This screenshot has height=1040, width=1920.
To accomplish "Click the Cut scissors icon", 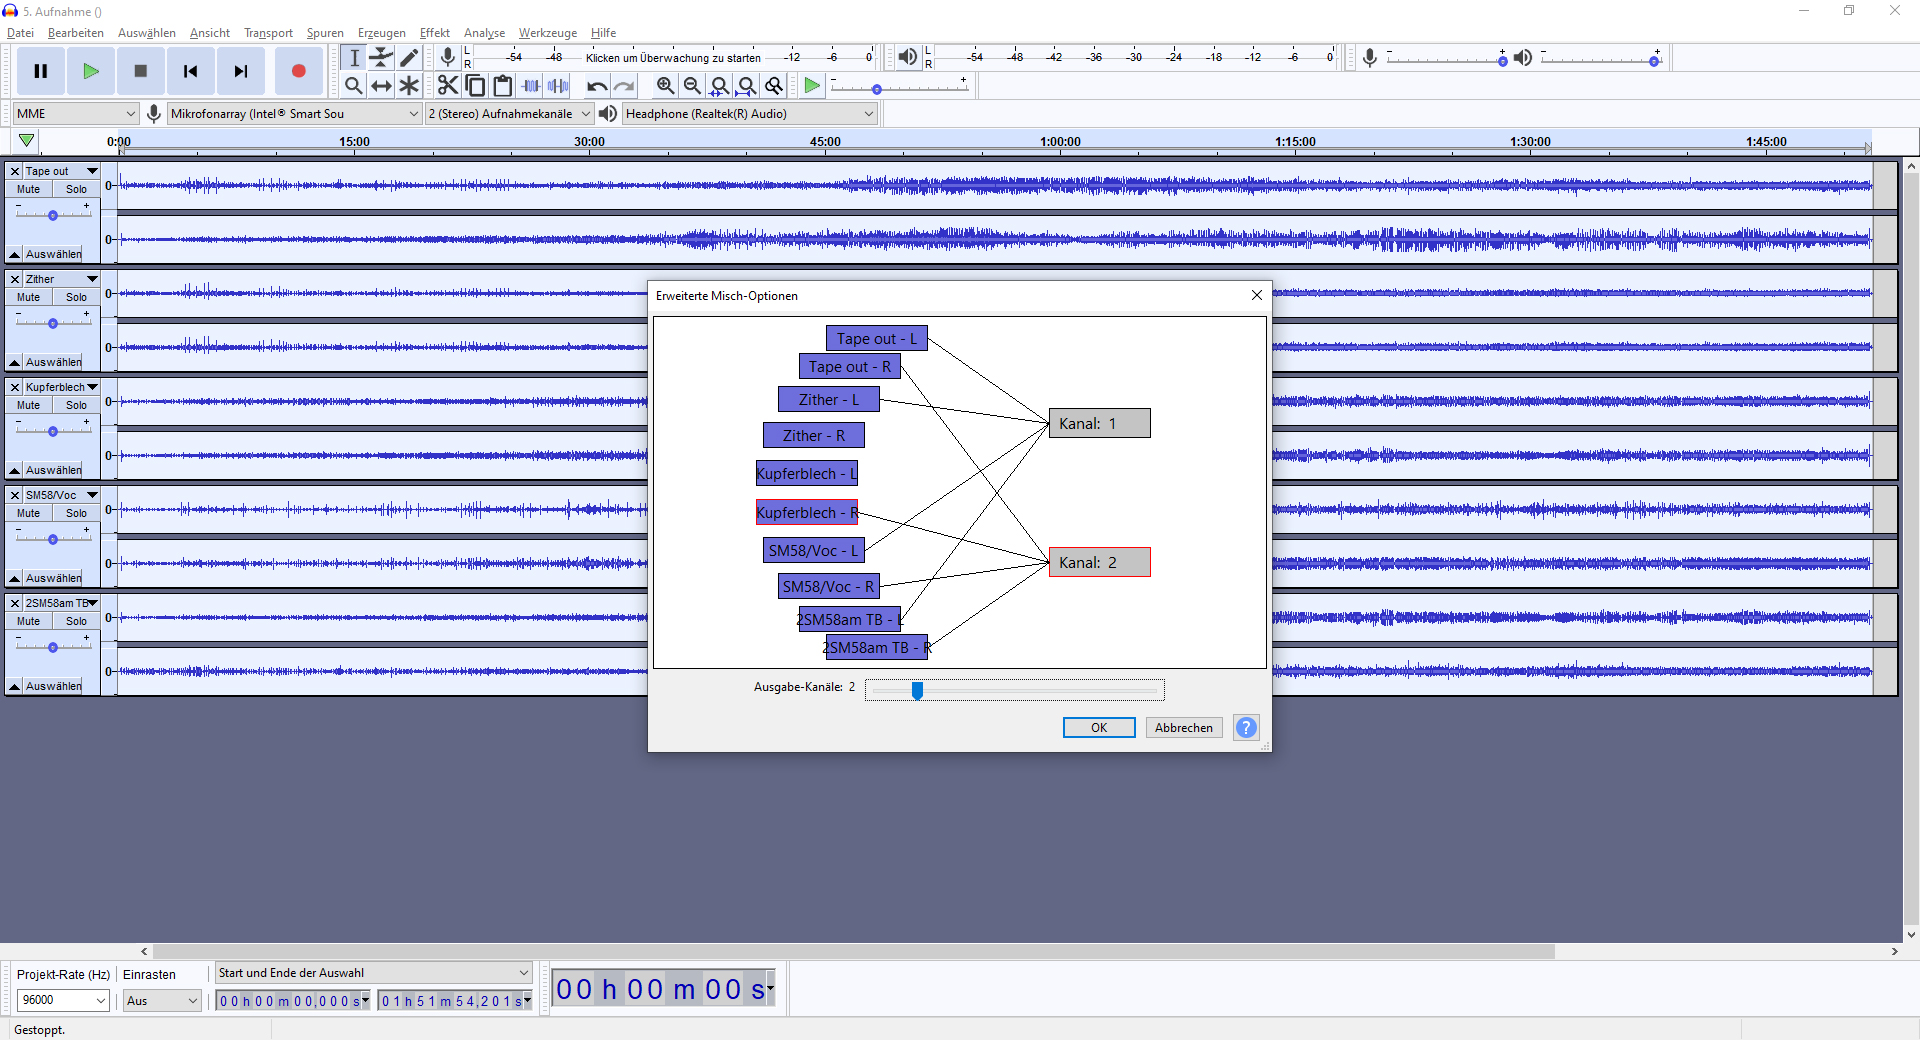I will (x=447, y=86).
